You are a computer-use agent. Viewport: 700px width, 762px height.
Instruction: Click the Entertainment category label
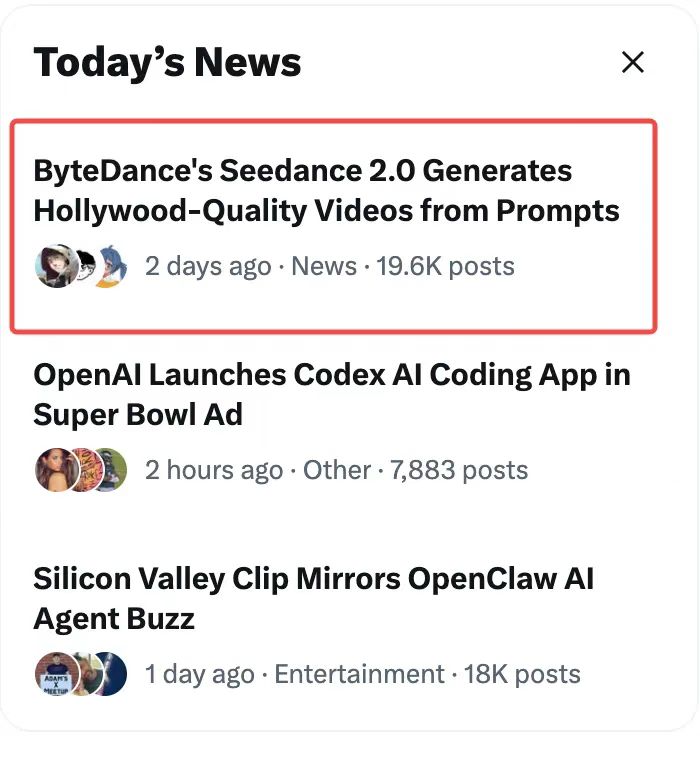click(359, 674)
